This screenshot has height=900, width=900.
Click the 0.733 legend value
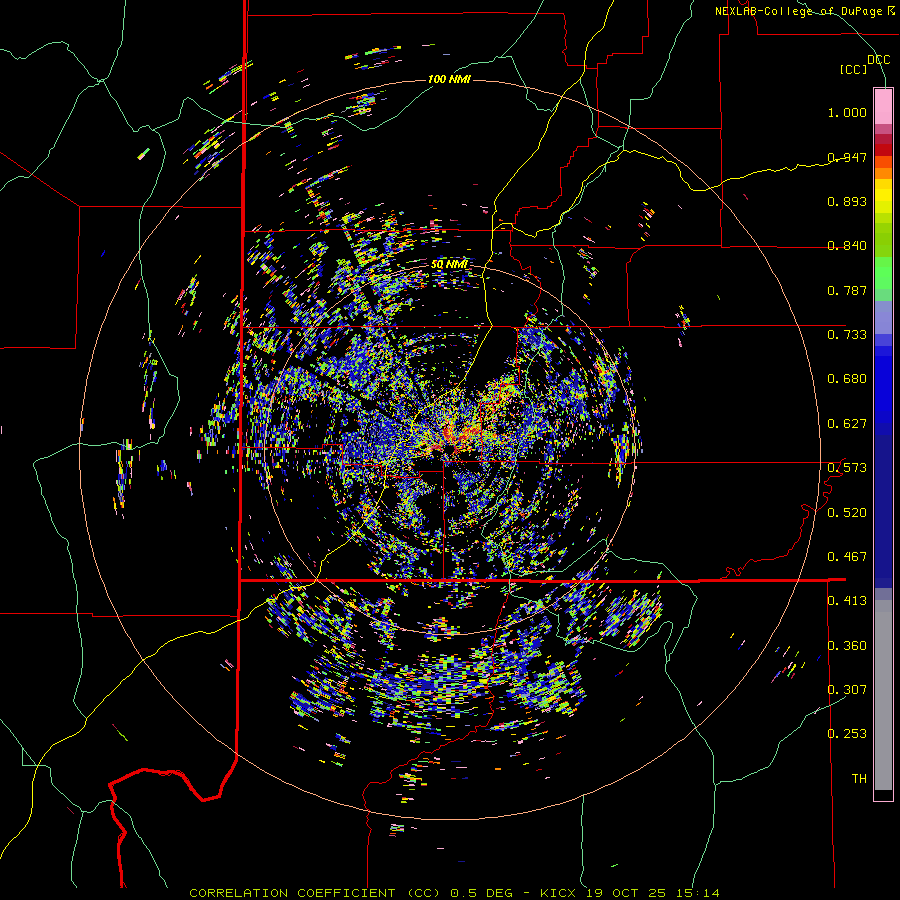(x=847, y=335)
